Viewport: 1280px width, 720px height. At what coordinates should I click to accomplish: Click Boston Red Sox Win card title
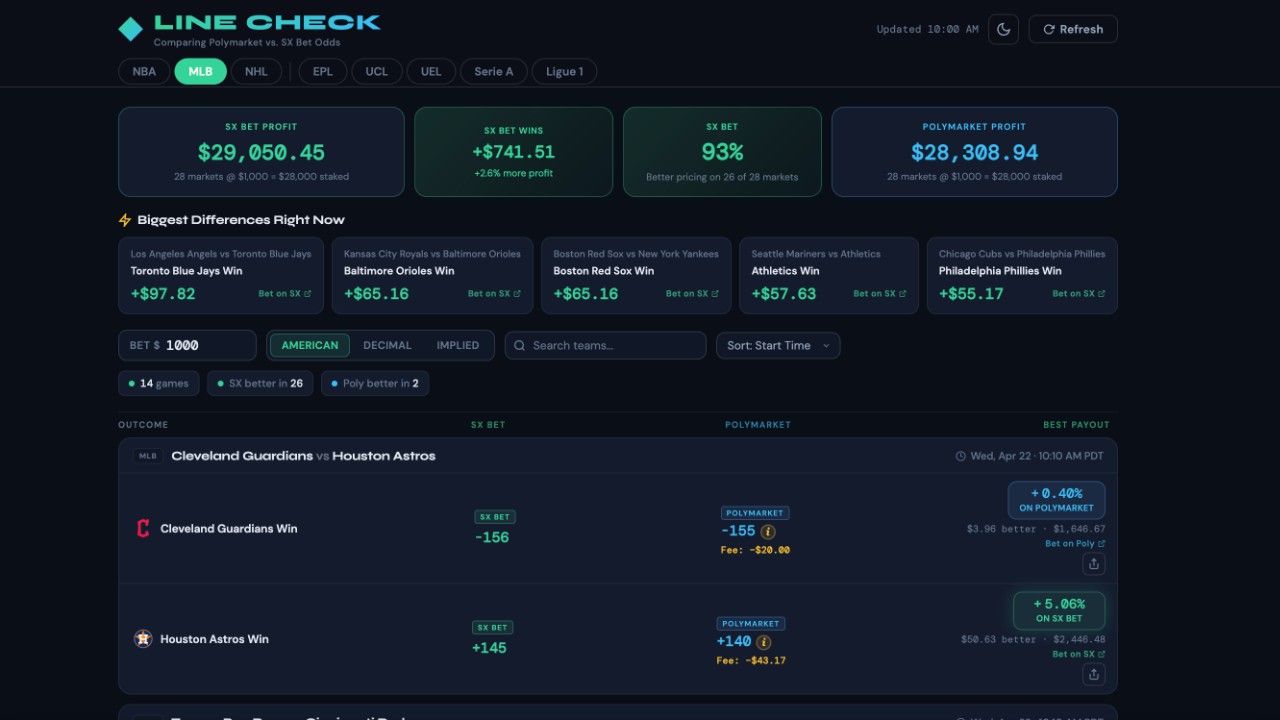(604, 271)
